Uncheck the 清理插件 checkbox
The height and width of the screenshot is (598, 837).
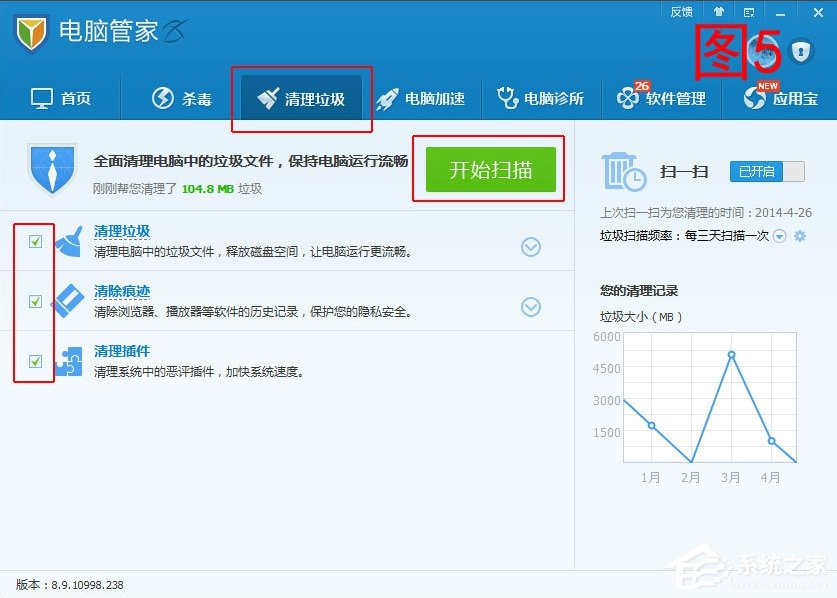point(36,363)
